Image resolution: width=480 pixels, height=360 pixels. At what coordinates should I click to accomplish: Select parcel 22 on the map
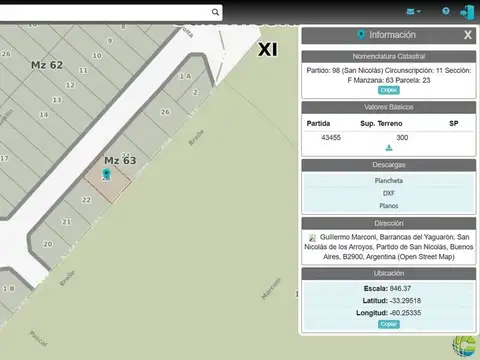point(86,200)
